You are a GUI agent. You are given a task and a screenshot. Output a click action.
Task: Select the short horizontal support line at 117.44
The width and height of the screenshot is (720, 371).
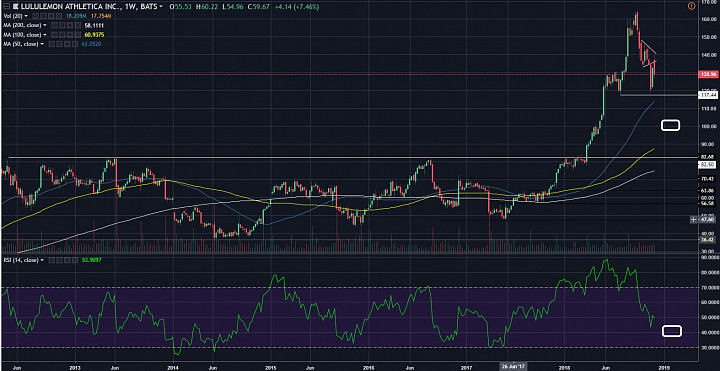pos(658,95)
